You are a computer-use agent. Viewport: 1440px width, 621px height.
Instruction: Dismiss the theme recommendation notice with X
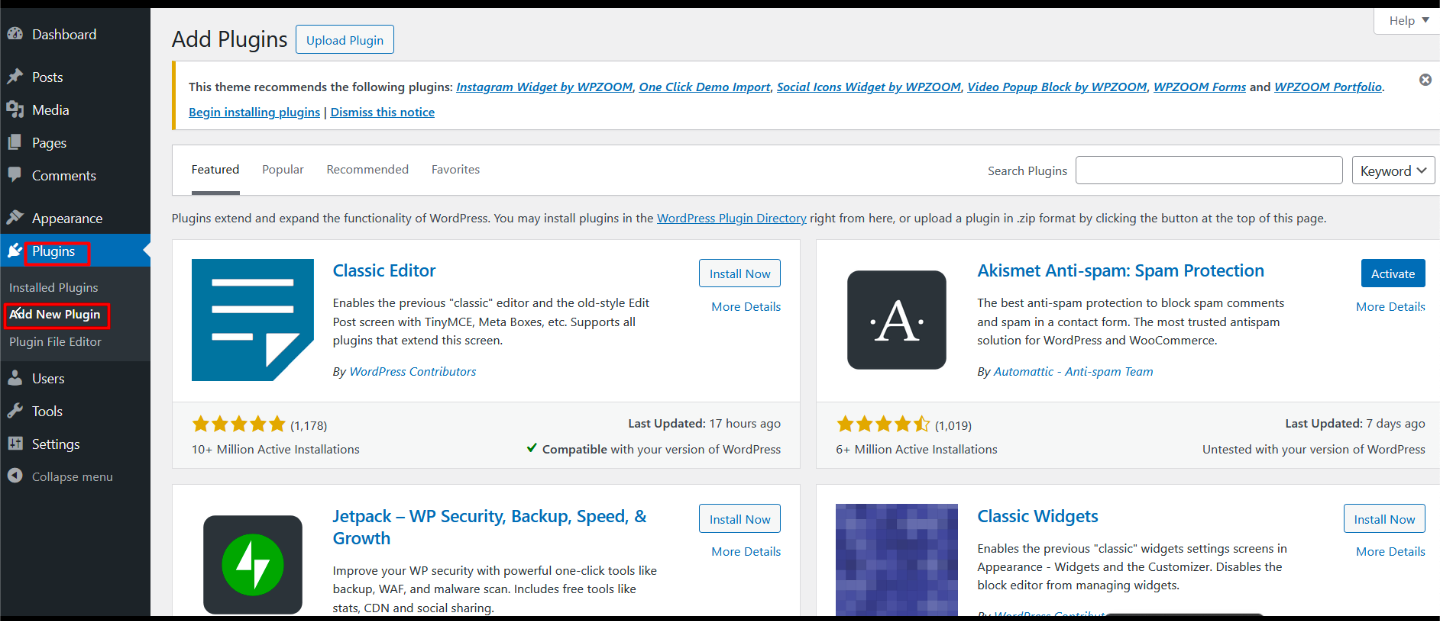coord(1425,80)
